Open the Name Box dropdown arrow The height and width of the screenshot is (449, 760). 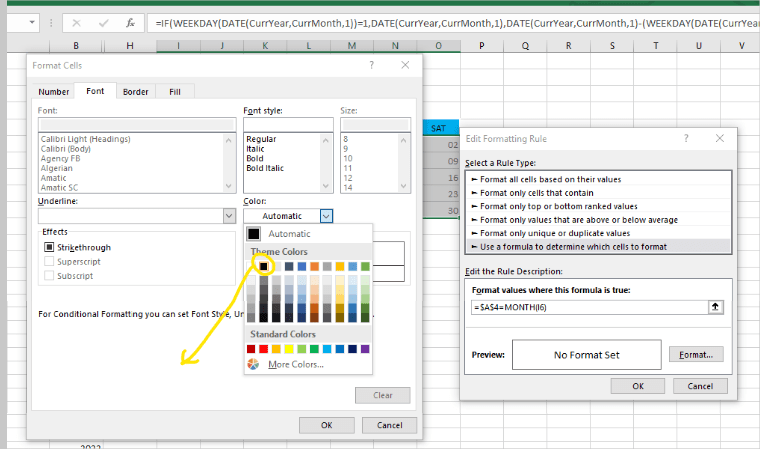(32, 22)
